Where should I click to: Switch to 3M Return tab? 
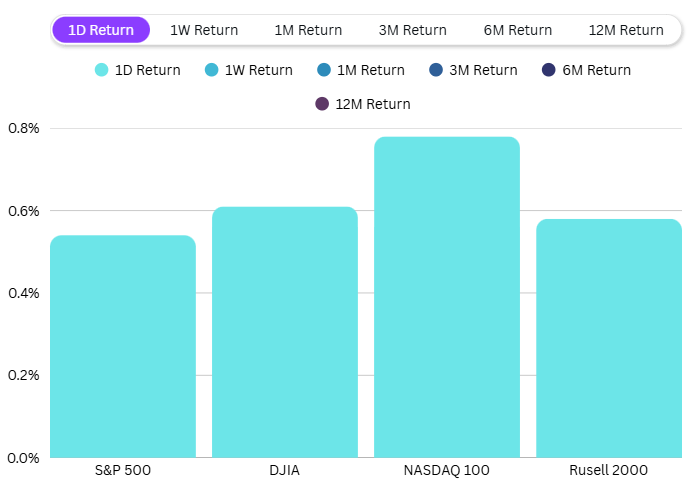tap(413, 30)
